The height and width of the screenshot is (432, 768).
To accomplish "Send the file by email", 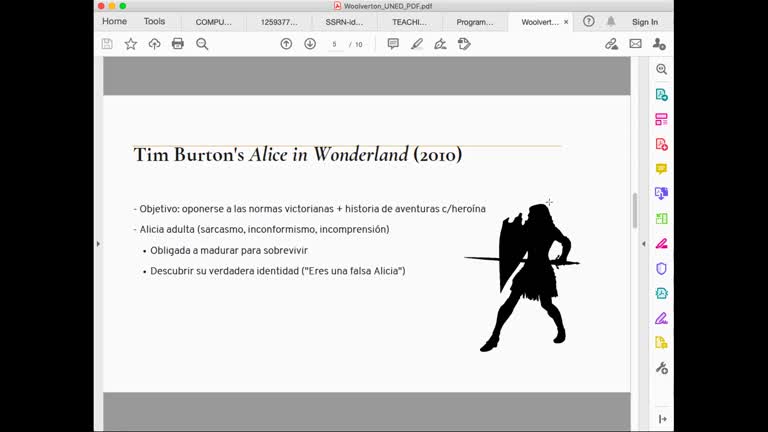I will click(635, 44).
